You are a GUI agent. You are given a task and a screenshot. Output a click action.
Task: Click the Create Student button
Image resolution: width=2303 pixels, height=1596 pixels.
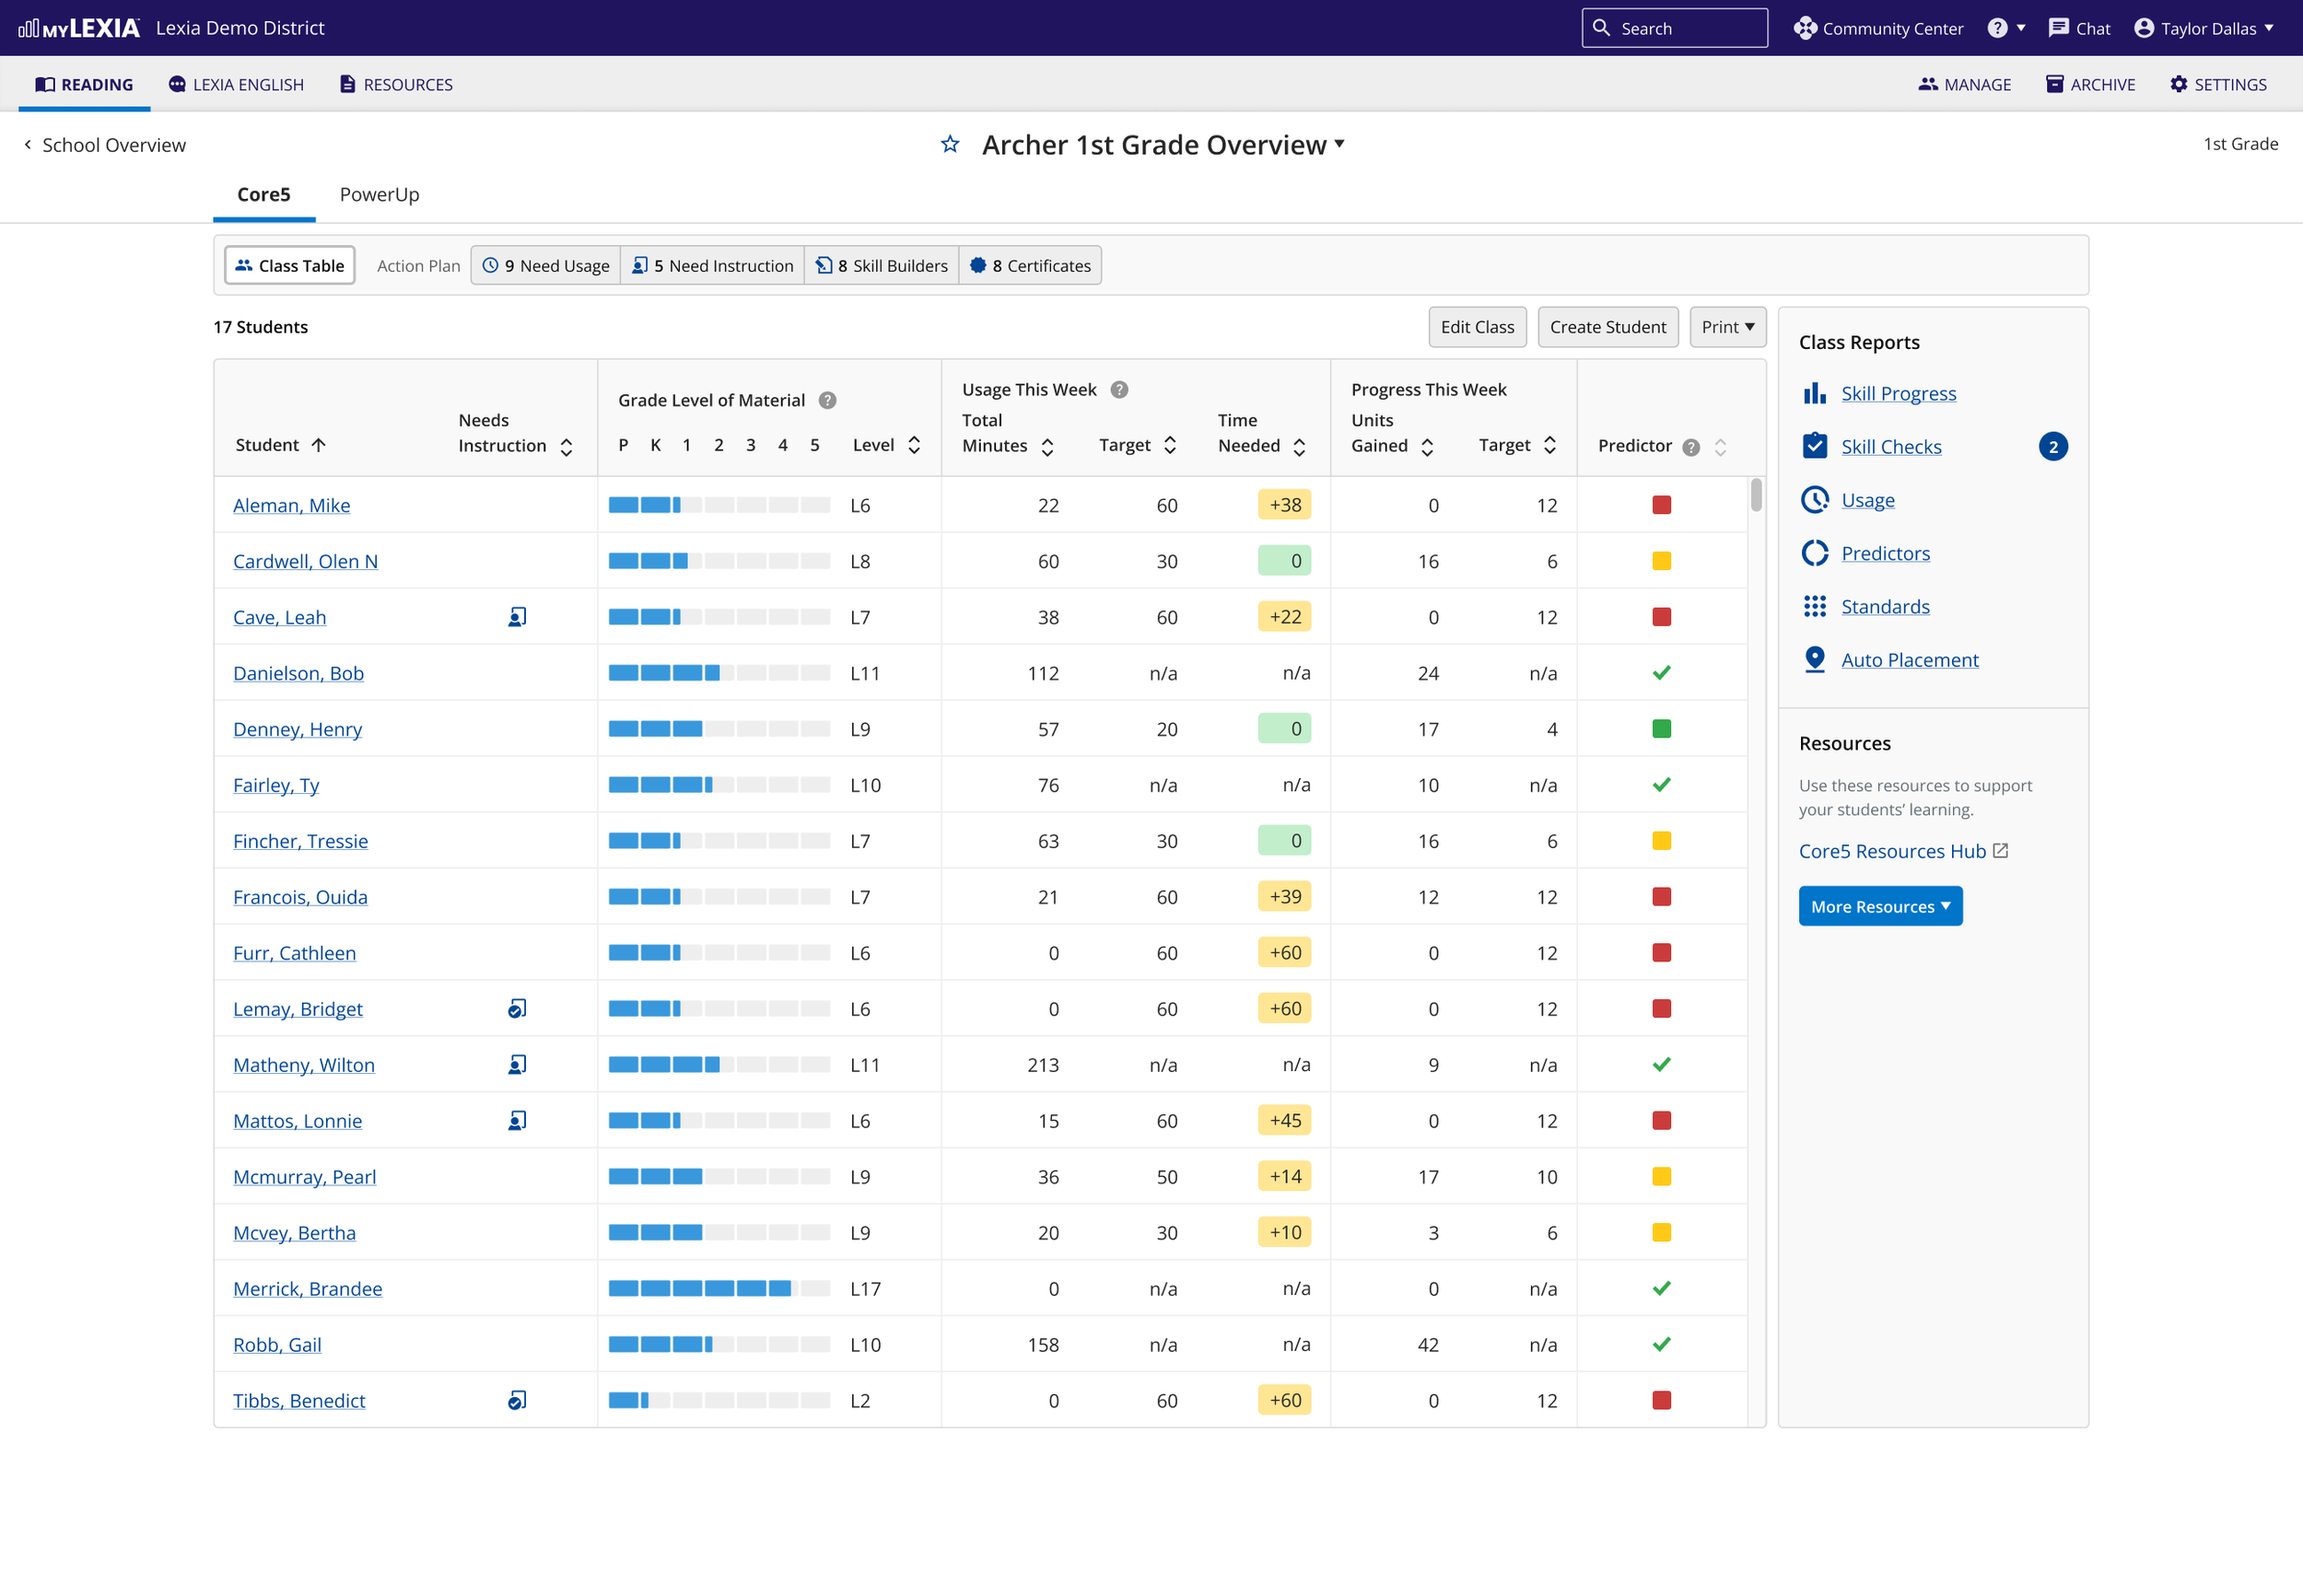point(1607,327)
